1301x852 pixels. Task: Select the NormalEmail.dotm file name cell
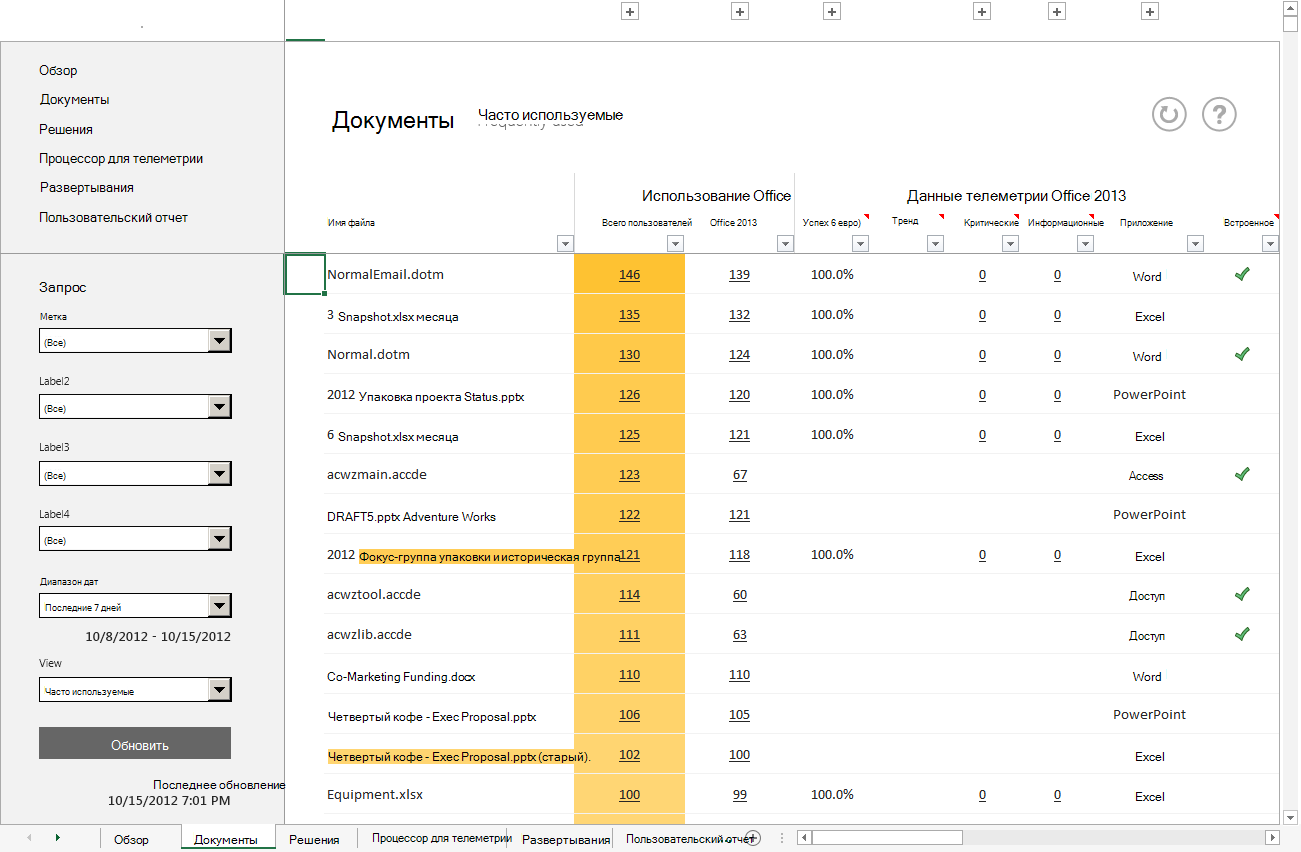tap(385, 274)
